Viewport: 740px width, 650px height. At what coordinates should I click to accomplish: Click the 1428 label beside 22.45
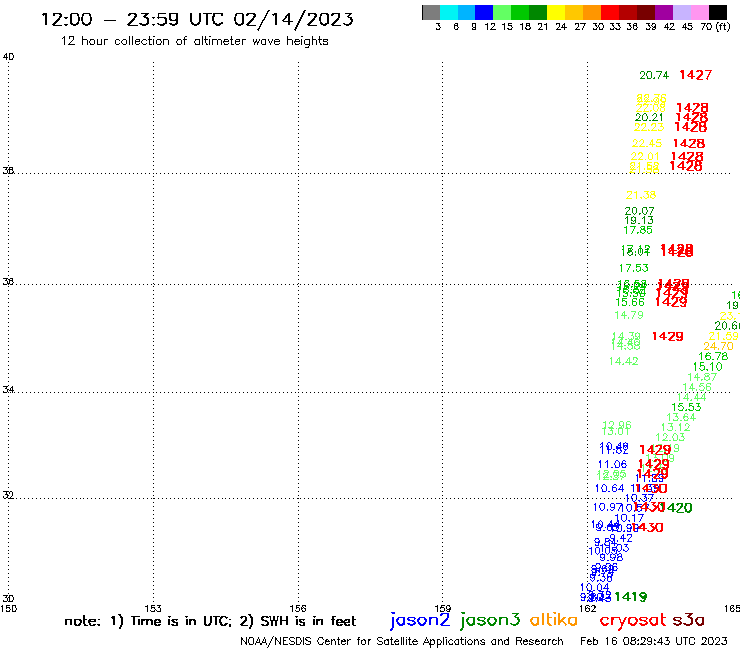coord(689,144)
